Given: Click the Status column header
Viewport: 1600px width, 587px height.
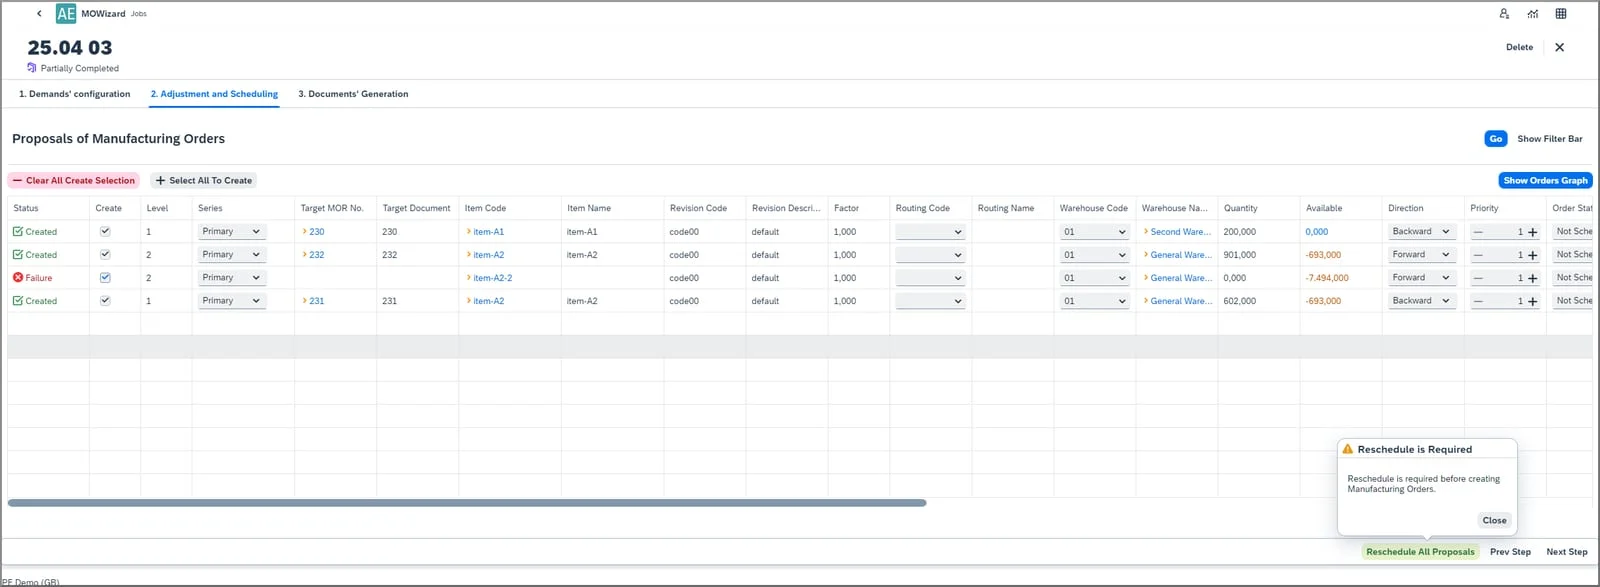Looking at the screenshot, I should point(26,208).
